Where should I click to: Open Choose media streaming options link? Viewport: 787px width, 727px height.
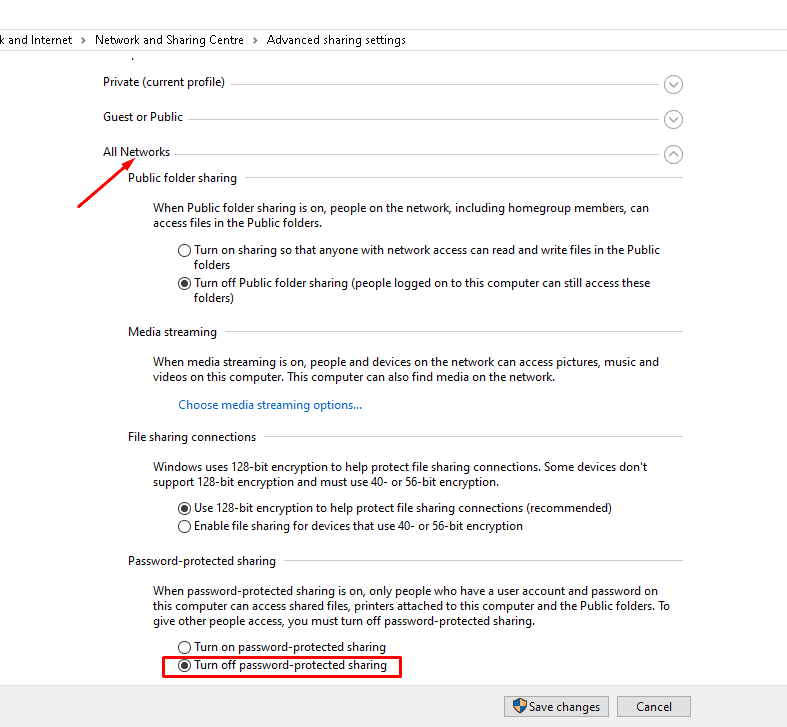pyautogui.click(x=270, y=405)
